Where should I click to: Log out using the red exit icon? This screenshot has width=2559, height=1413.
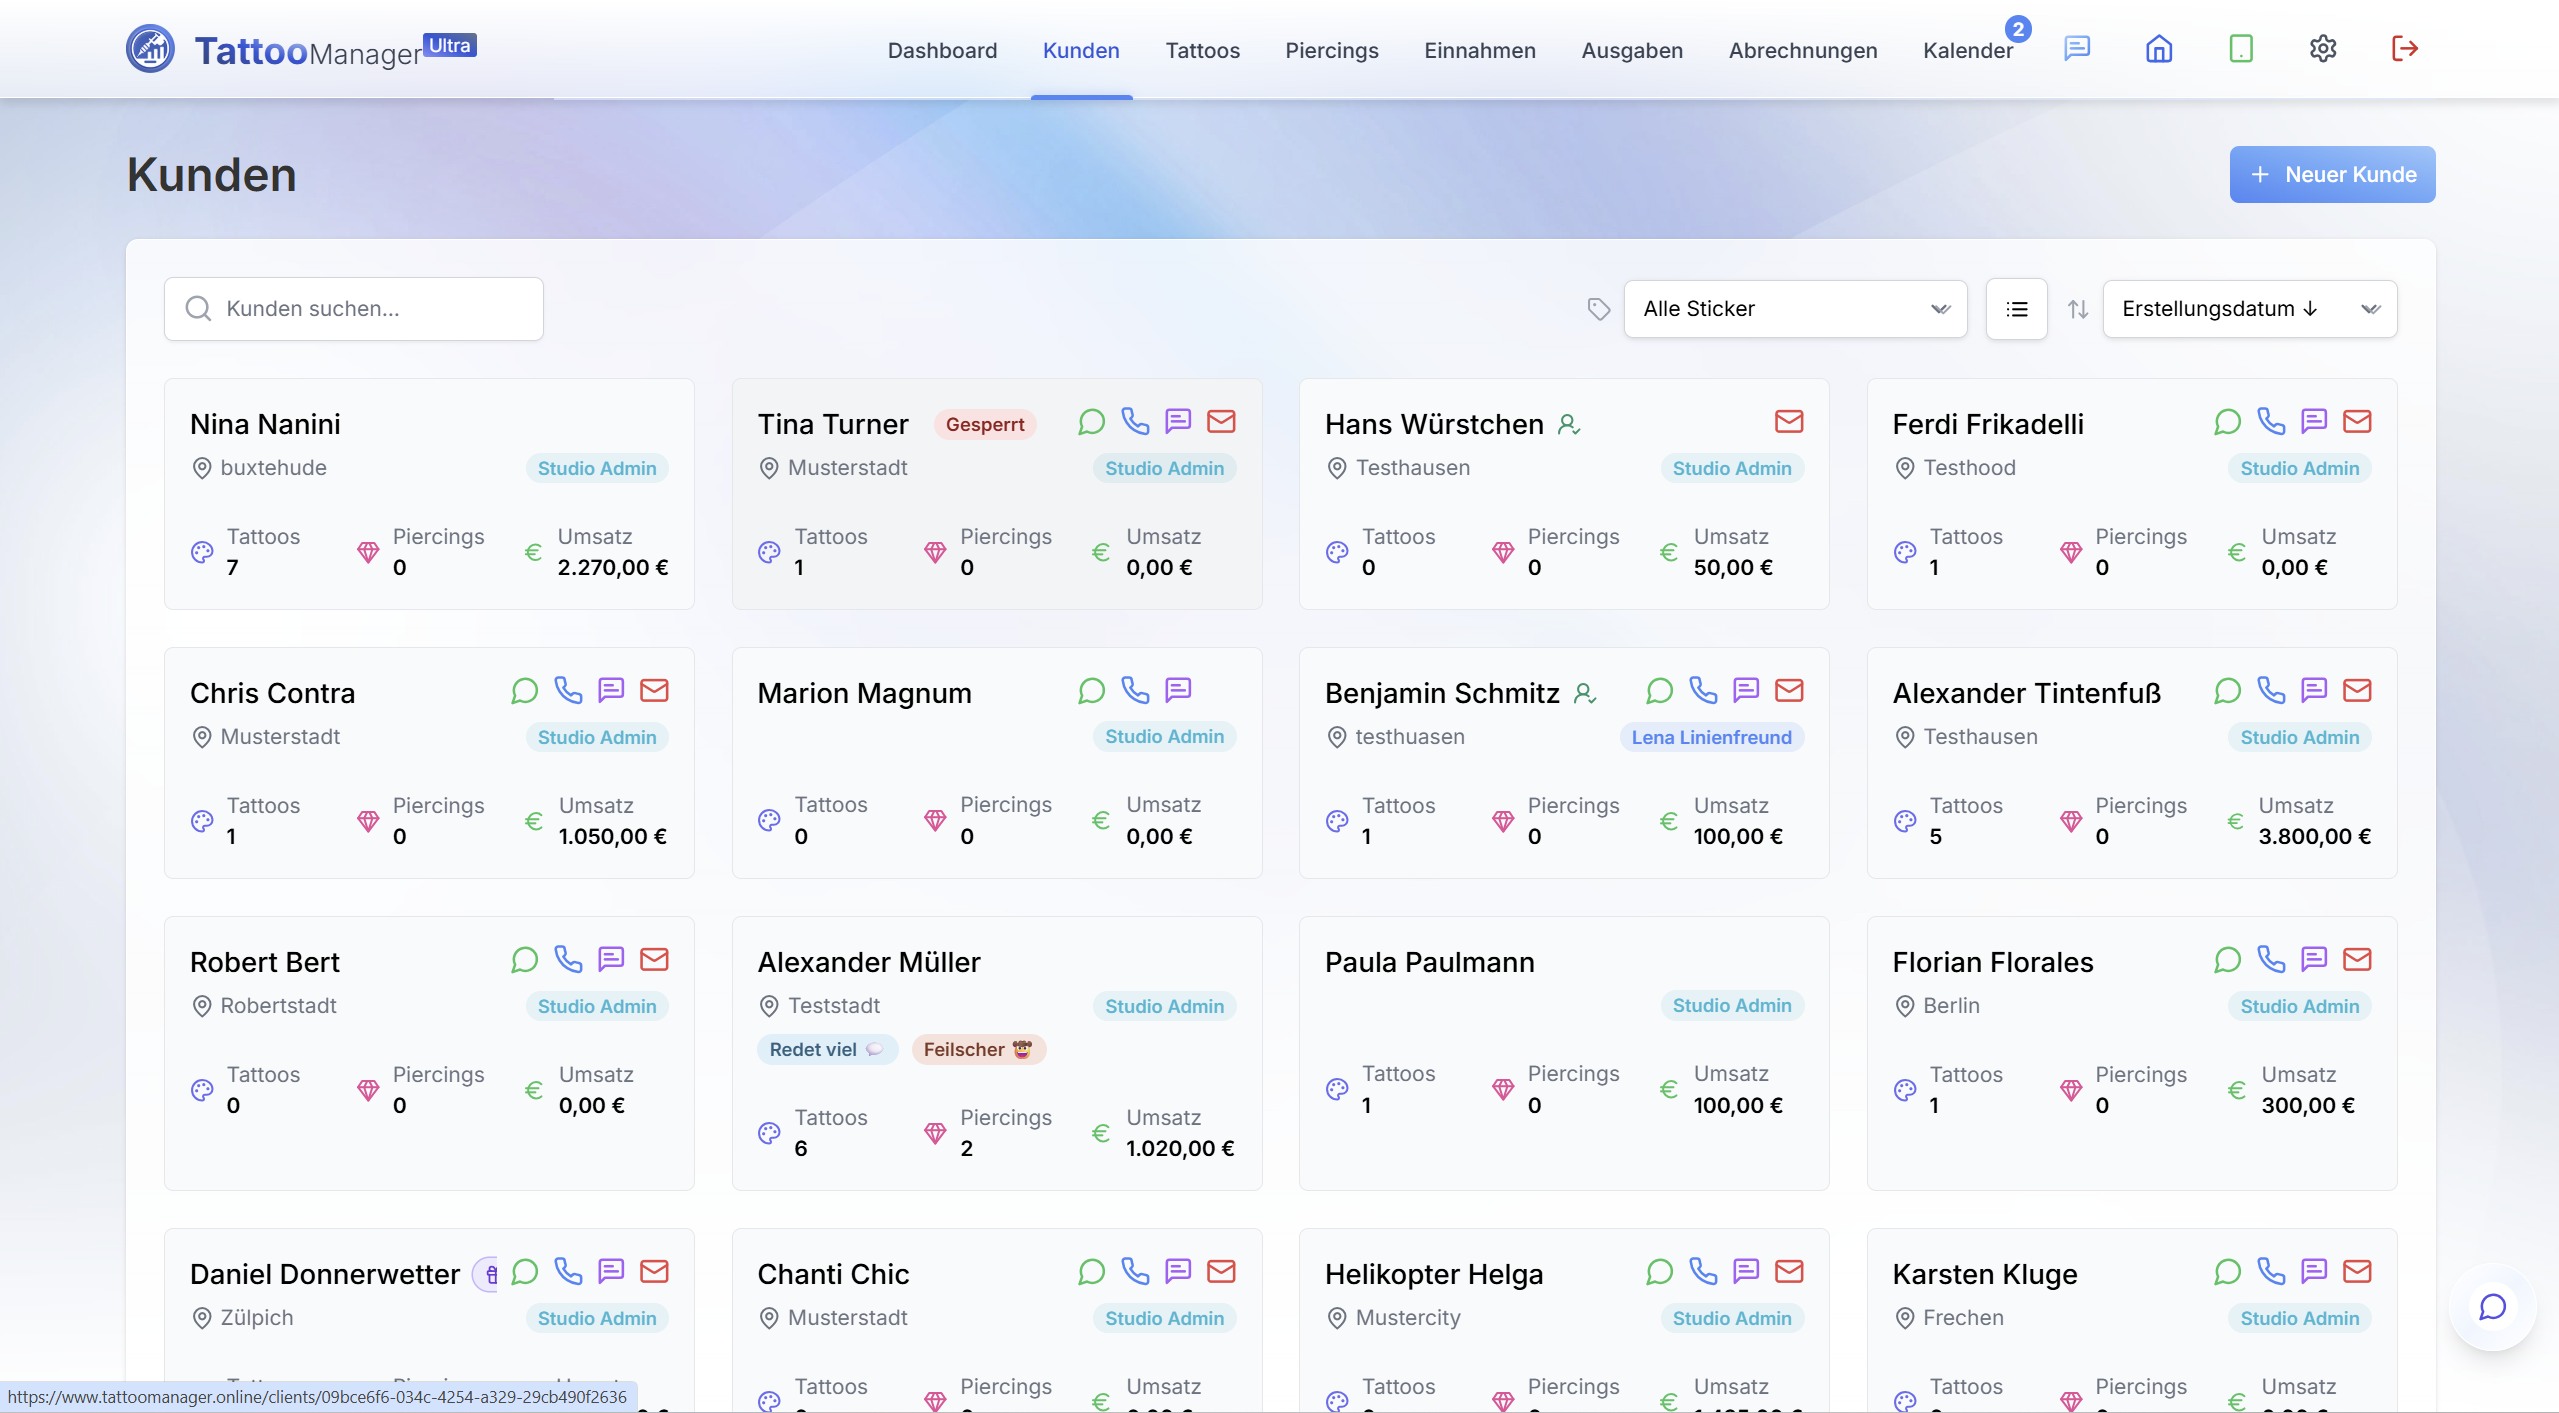[2405, 49]
